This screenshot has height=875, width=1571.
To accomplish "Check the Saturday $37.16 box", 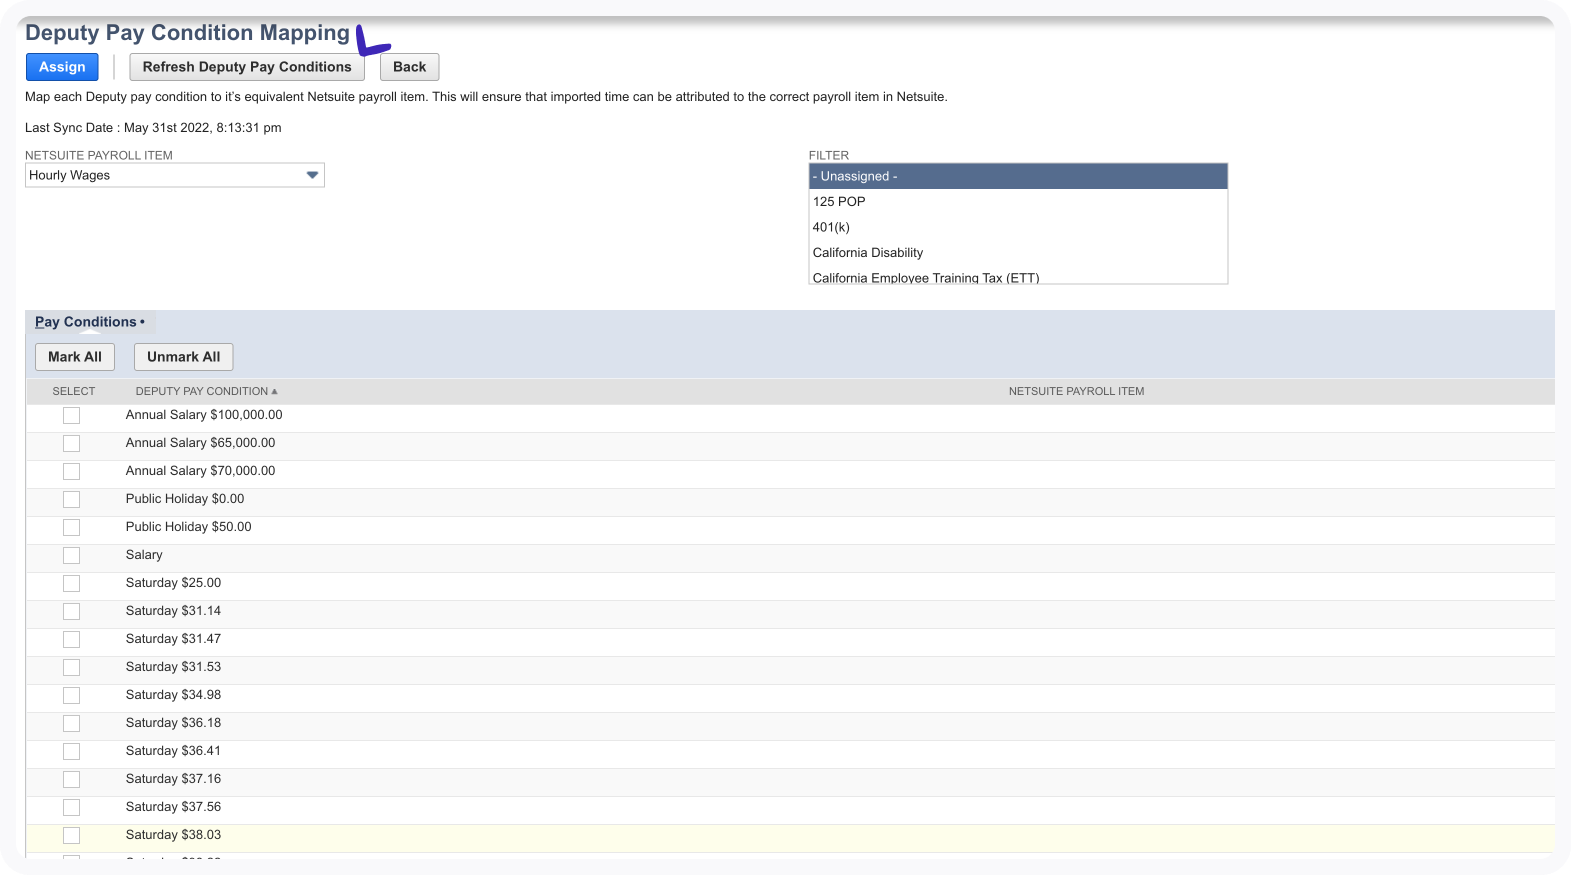I will pyautogui.click(x=71, y=779).
